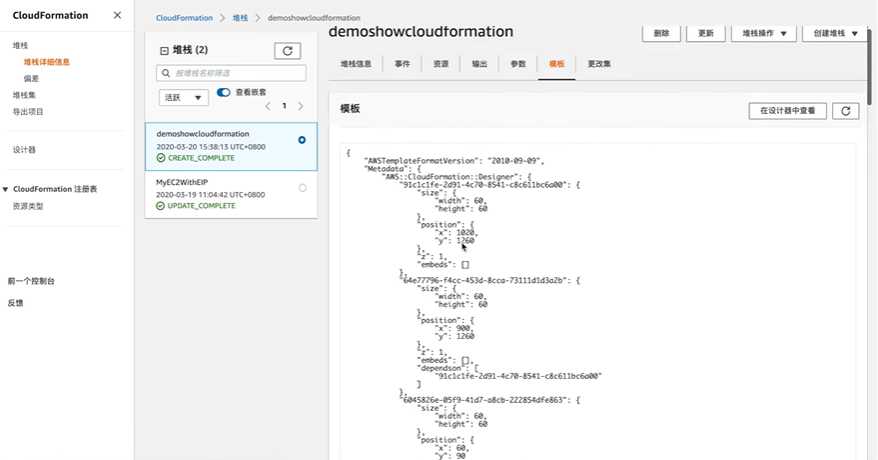Open the 活跃 status filter dropdown
The image size is (878, 460).
(184, 97)
